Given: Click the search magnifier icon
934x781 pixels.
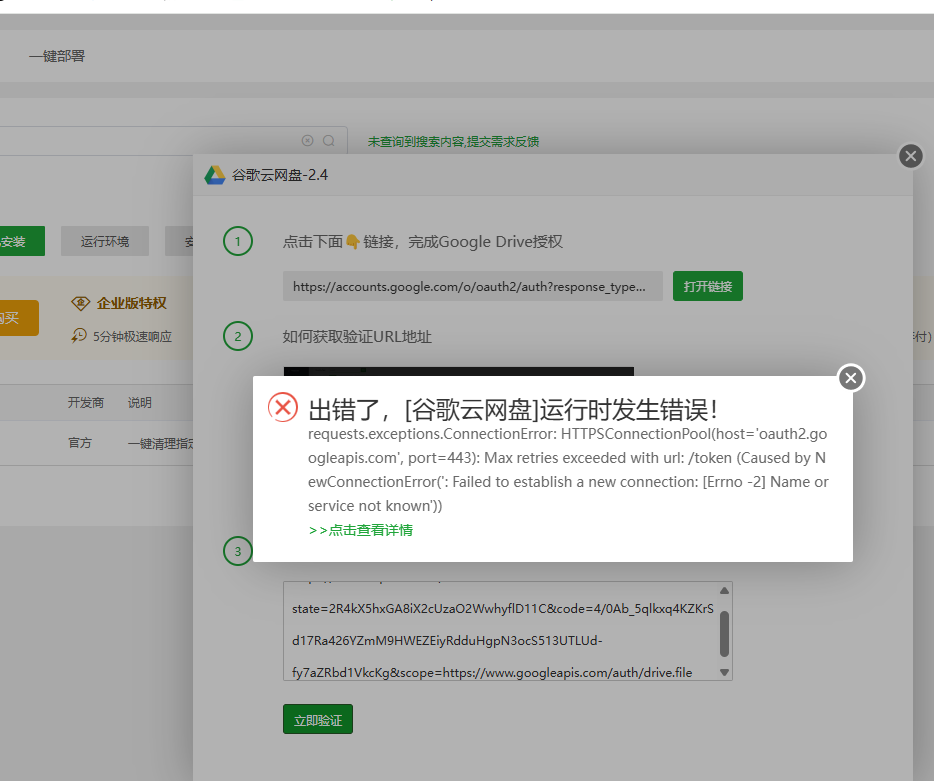Looking at the screenshot, I should click(x=329, y=141).
